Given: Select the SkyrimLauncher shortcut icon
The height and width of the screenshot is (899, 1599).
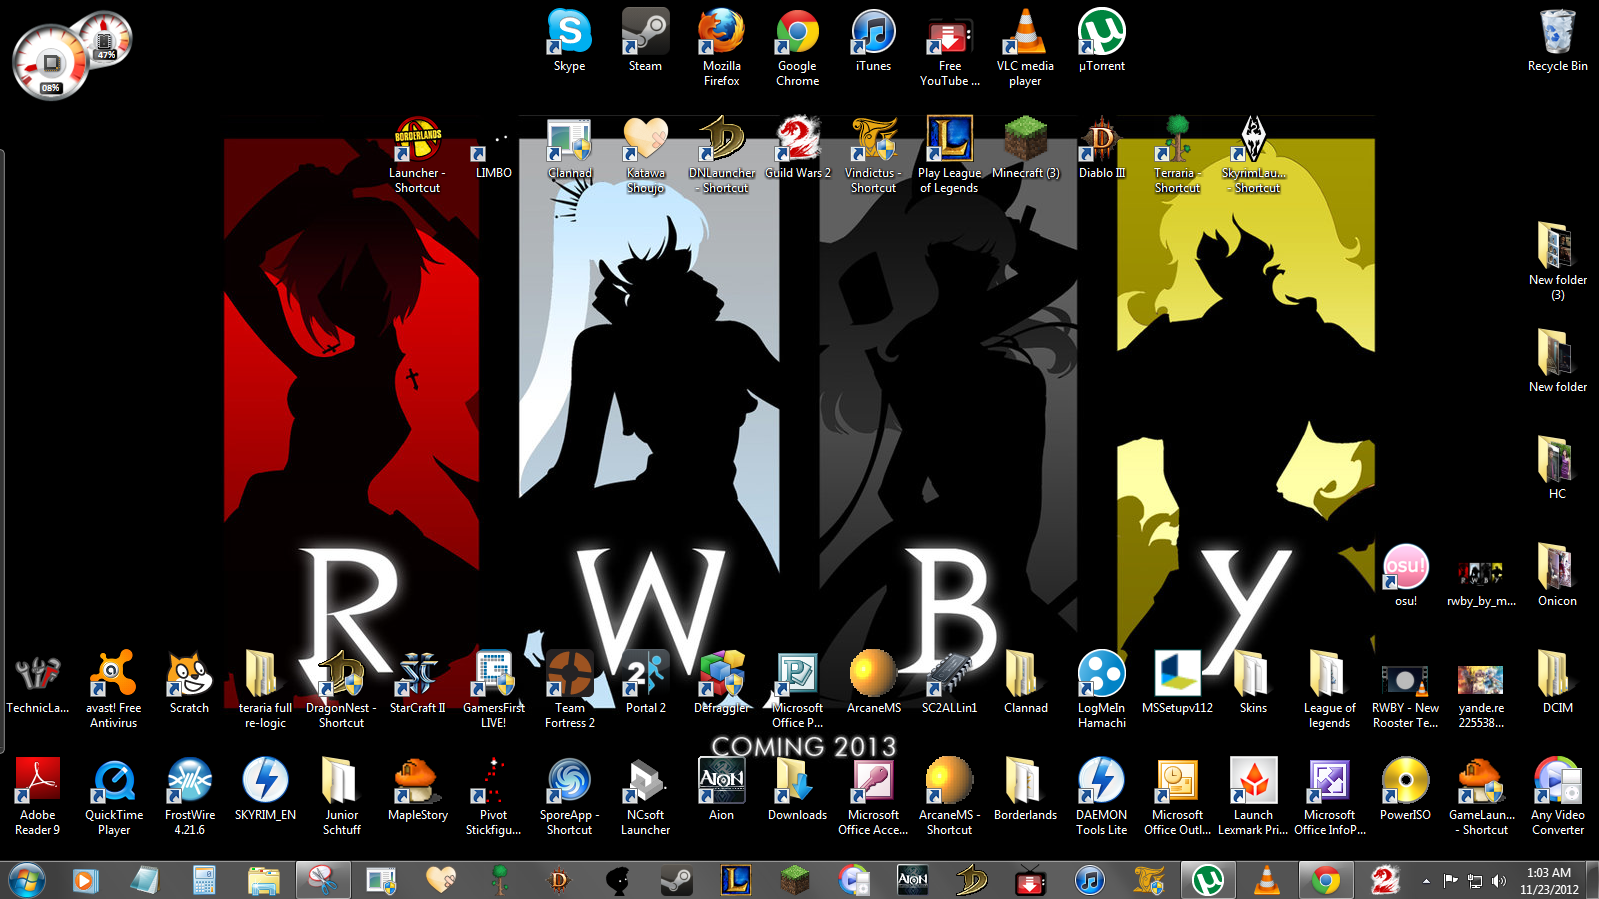Looking at the screenshot, I should coord(1253,155).
